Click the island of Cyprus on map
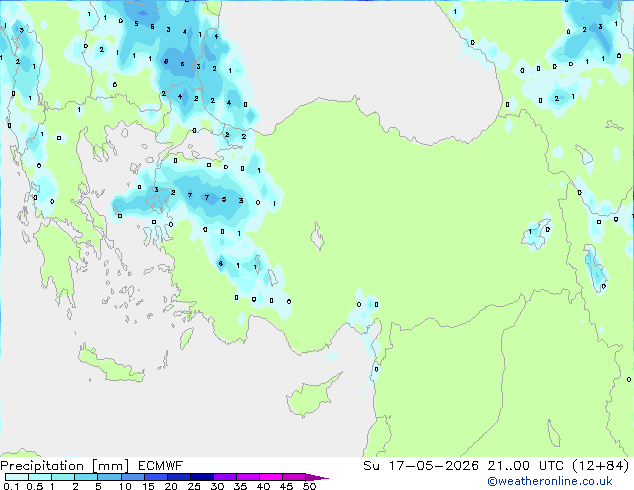Viewport: 634px width, 490px height. (311, 396)
